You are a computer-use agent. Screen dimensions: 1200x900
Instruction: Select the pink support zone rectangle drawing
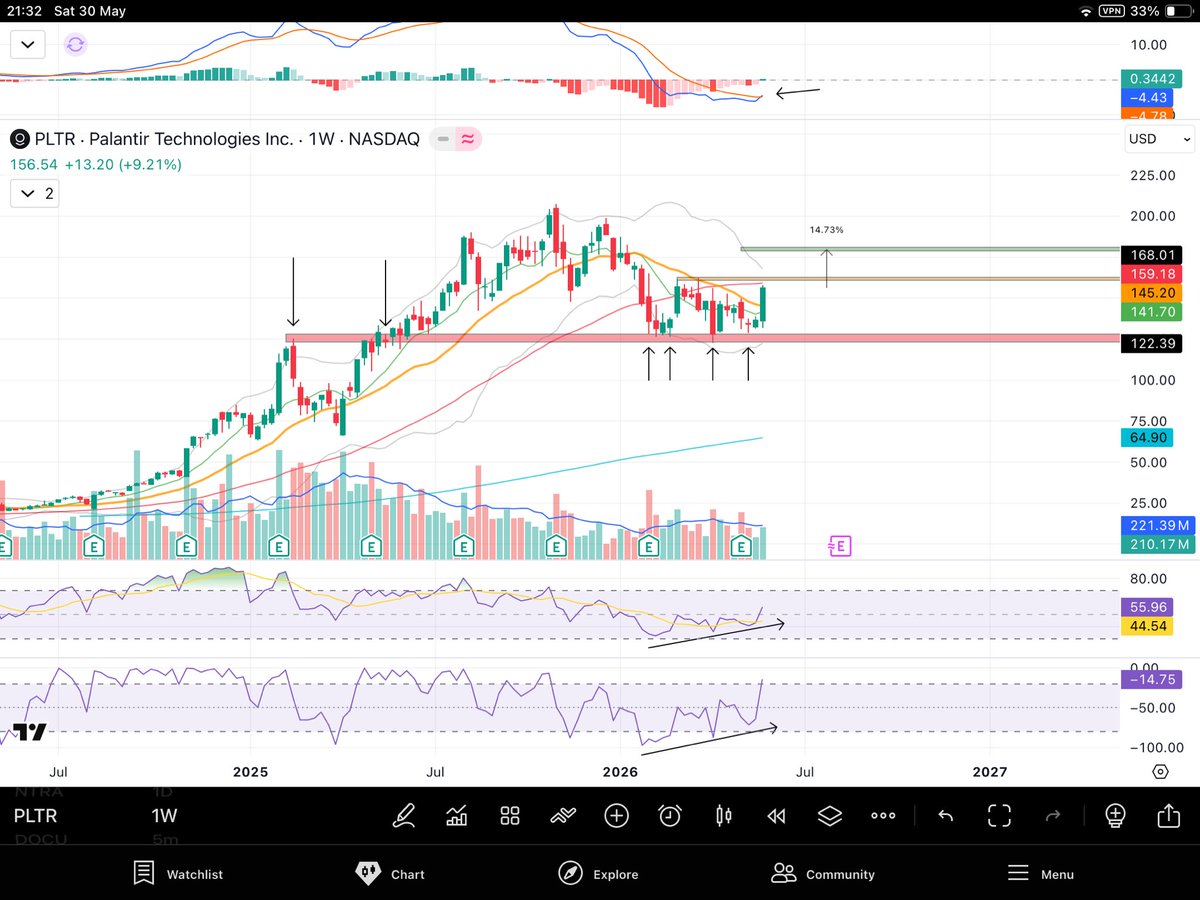click(x=703, y=338)
